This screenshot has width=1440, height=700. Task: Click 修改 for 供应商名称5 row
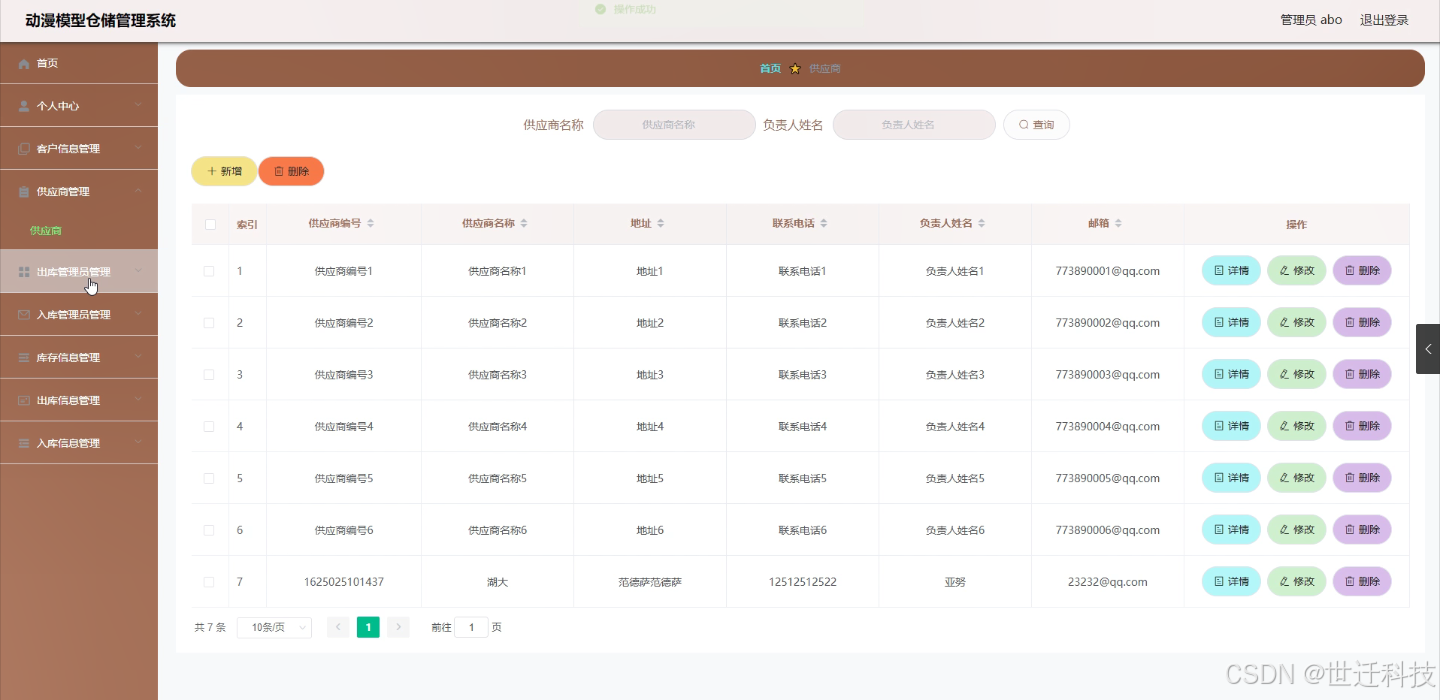(x=1297, y=477)
